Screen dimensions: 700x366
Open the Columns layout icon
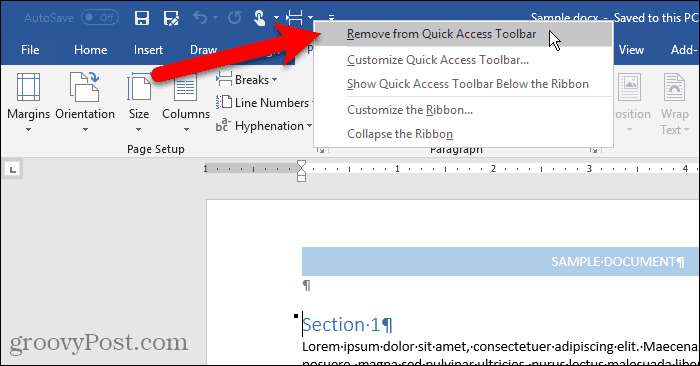click(186, 103)
